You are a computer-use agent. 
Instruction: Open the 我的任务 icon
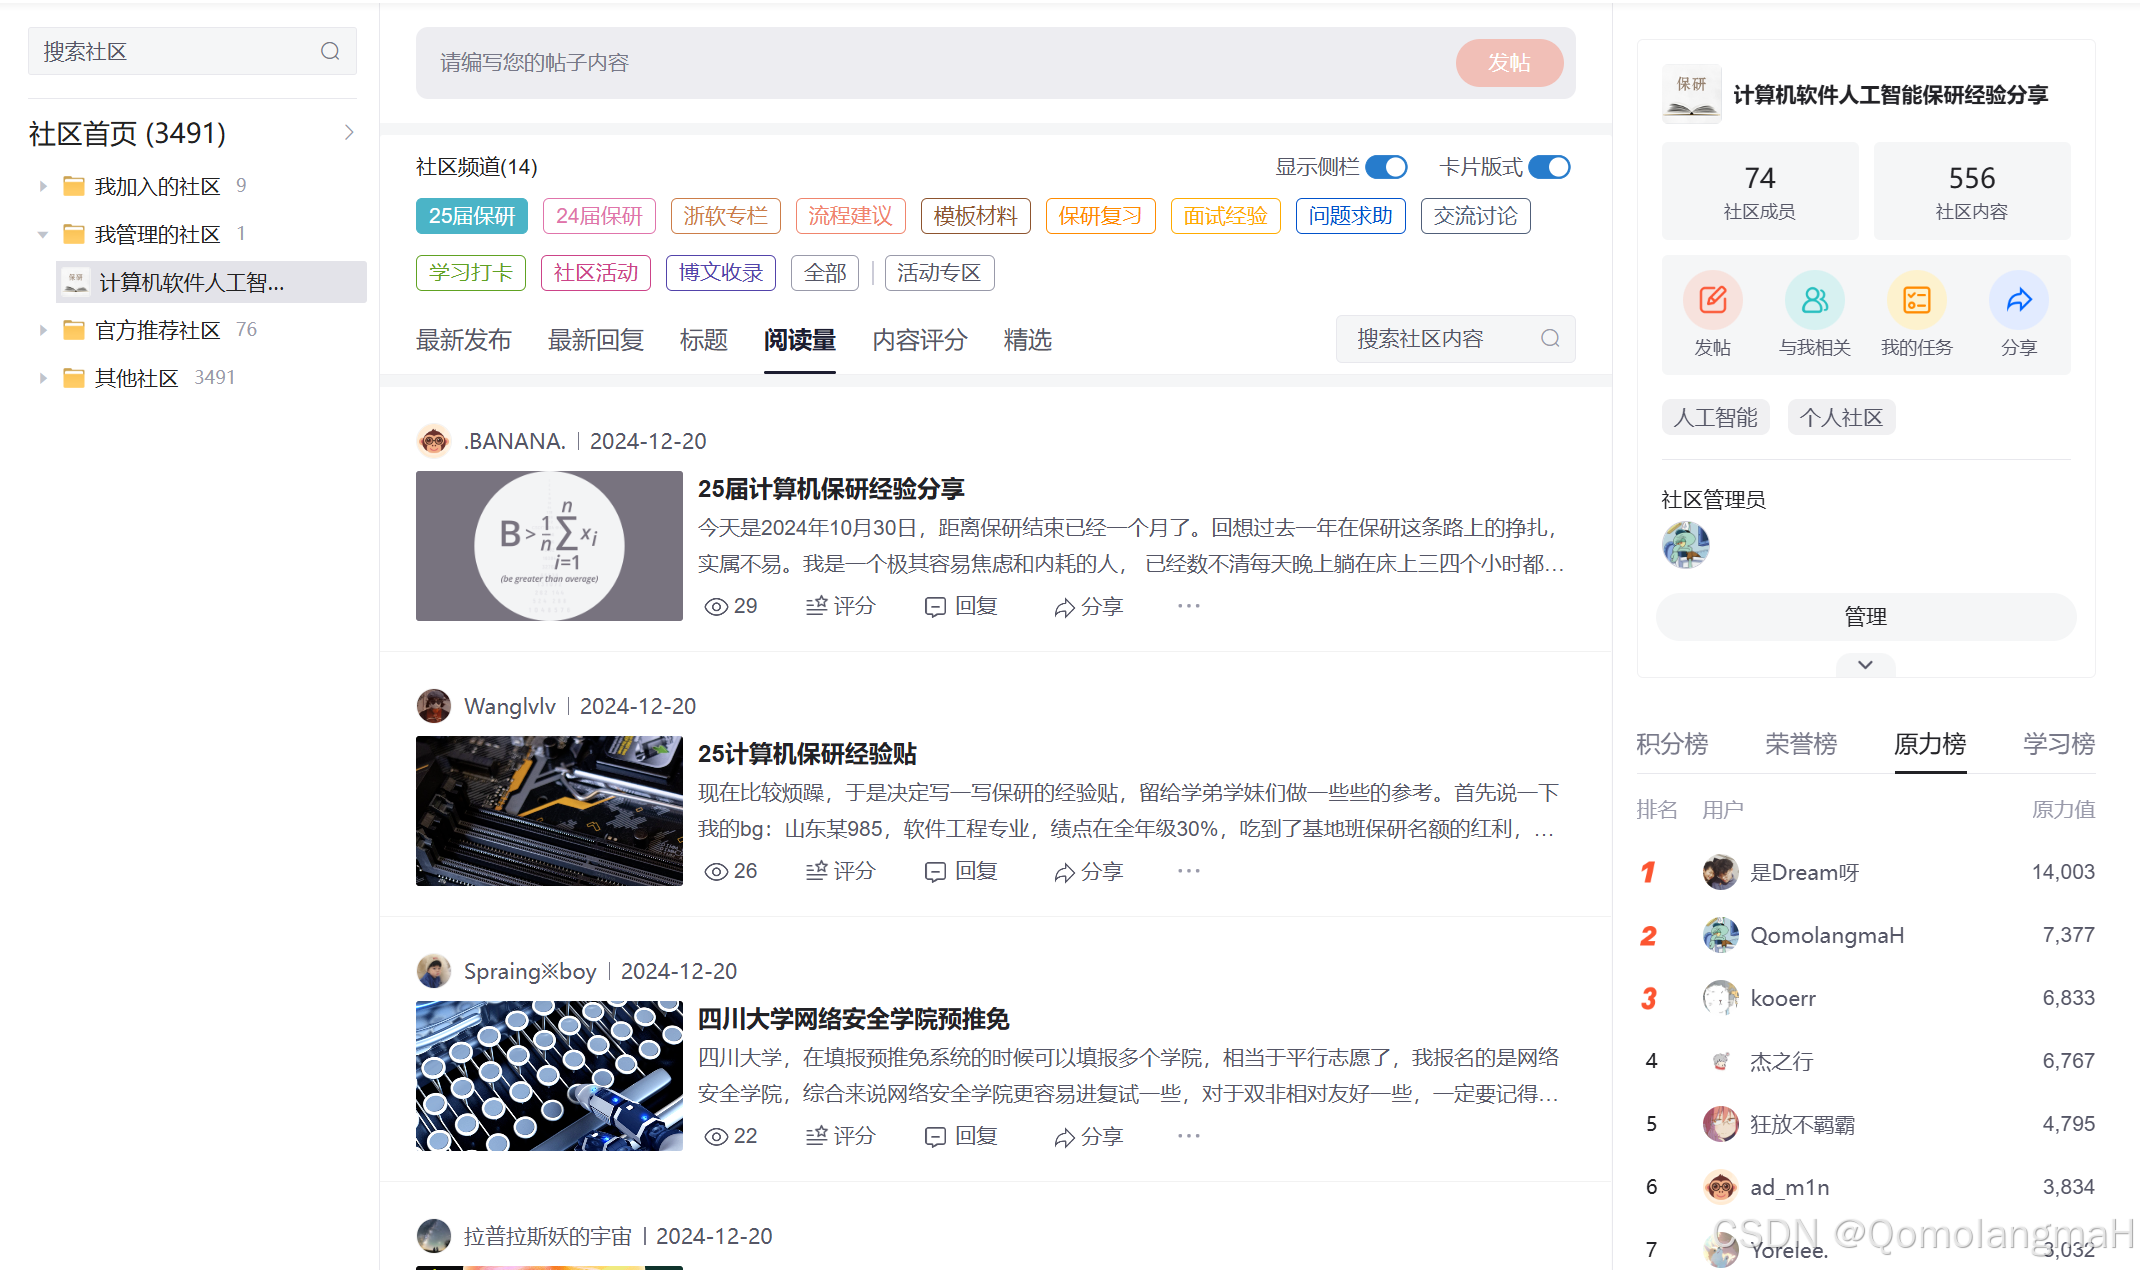tap(1917, 299)
